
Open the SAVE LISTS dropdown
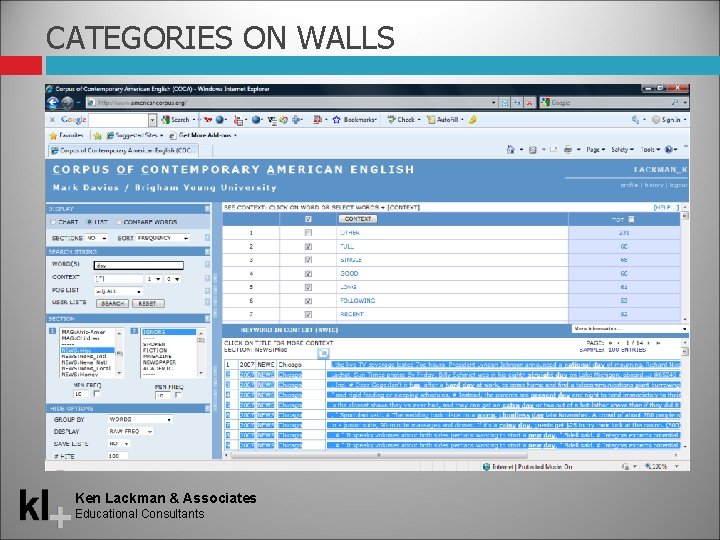118,444
